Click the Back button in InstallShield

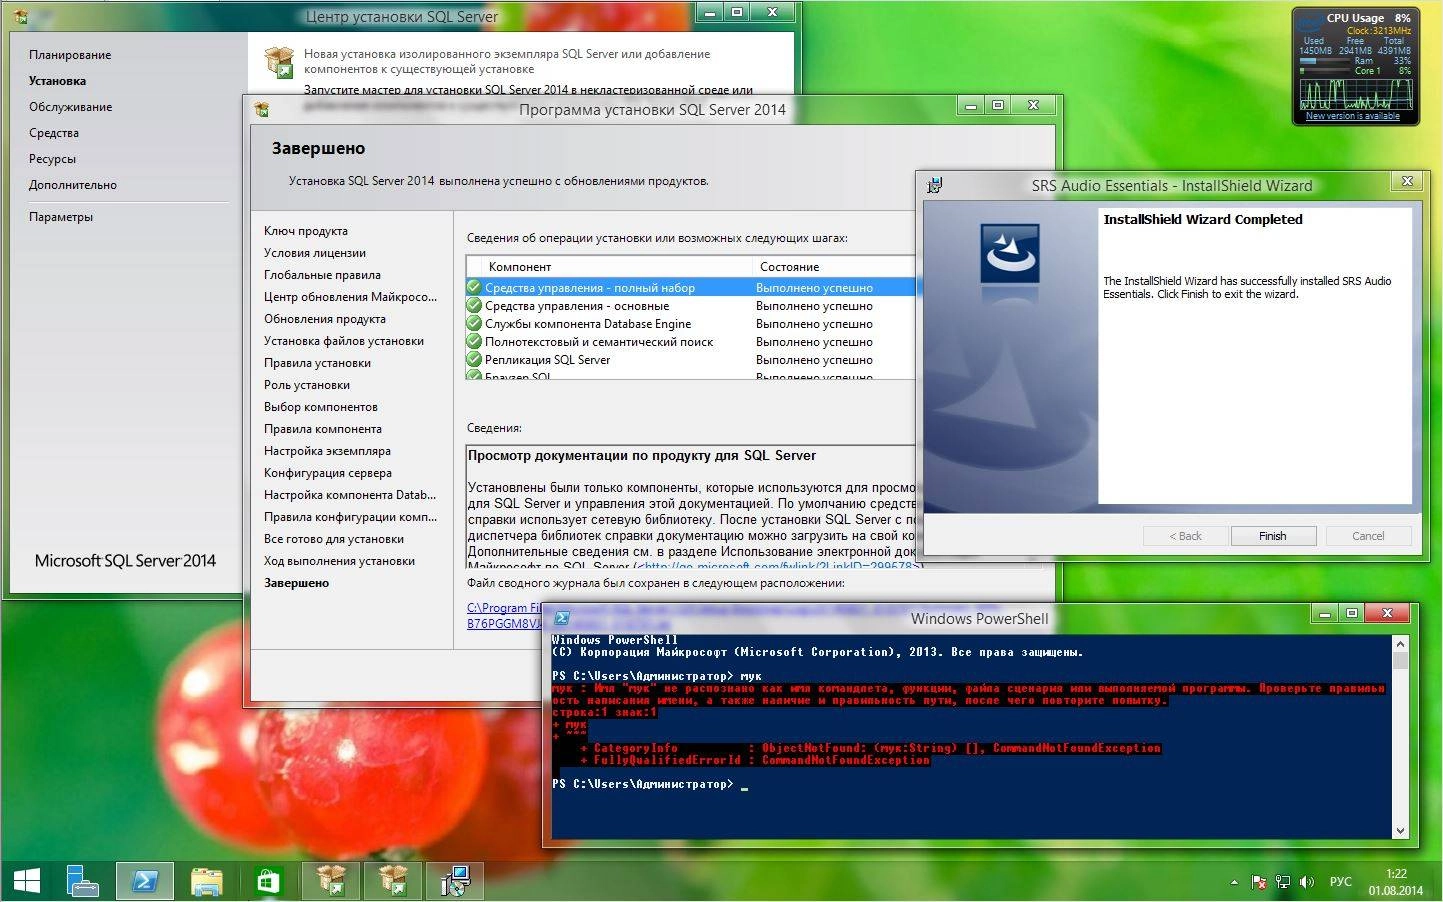click(x=1185, y=536)
